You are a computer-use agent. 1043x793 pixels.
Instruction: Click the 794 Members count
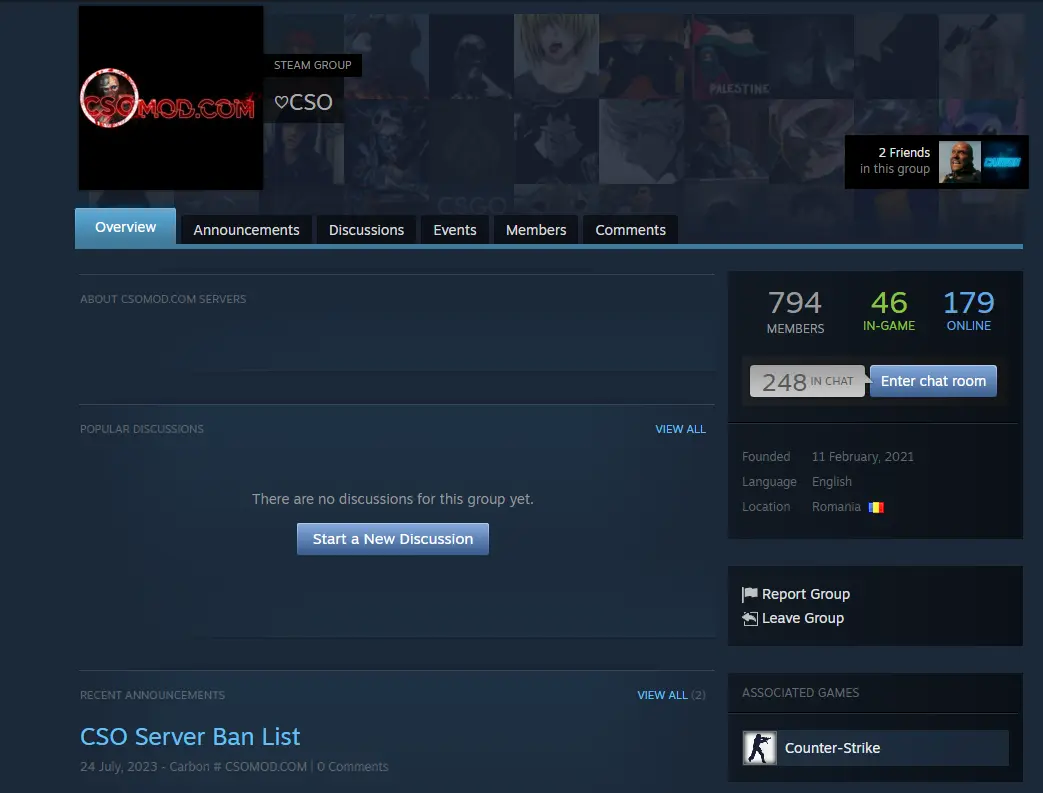(795, 311)
